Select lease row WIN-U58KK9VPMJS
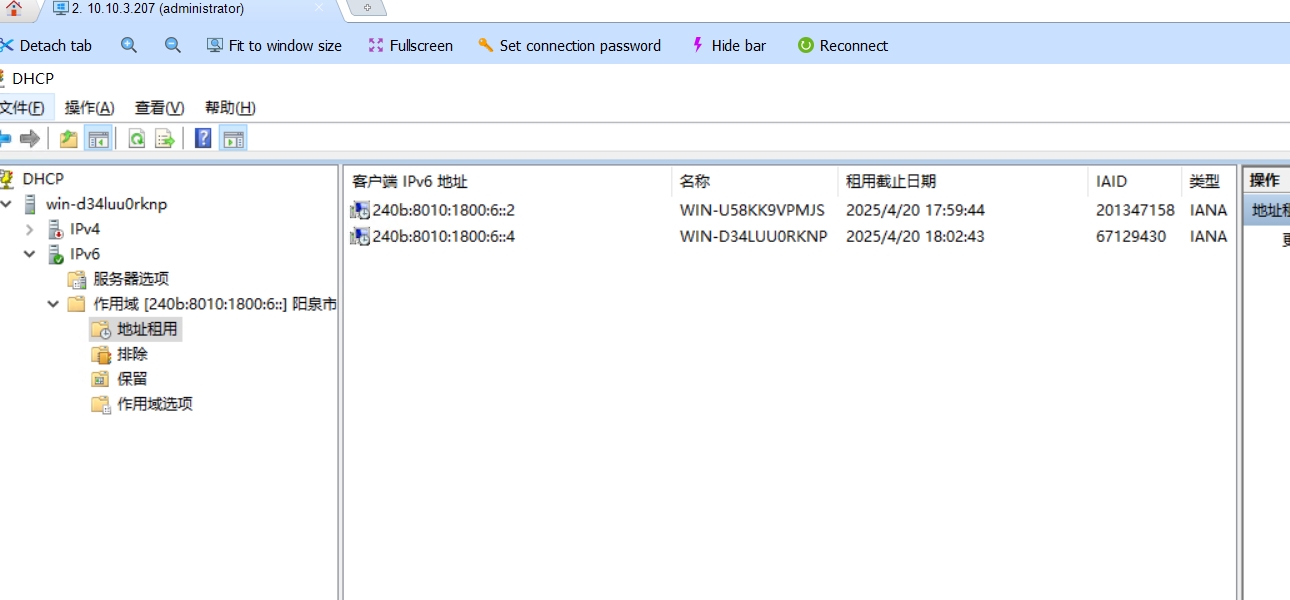This screenshot has width=1290, height=600. (x=751, y=210)
